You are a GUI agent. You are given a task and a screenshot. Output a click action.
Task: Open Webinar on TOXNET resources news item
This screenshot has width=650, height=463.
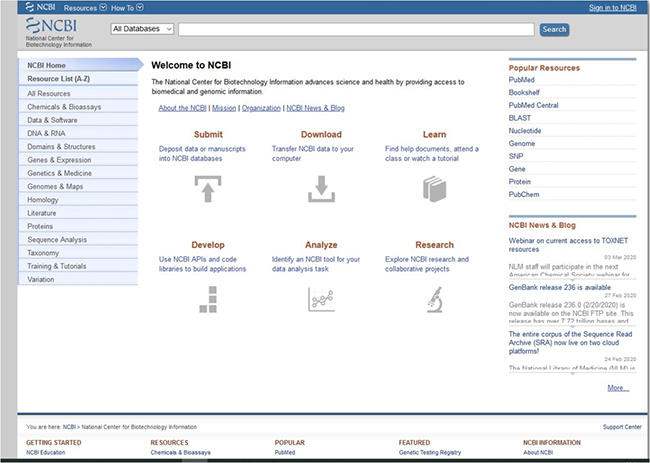coord(568,245)
